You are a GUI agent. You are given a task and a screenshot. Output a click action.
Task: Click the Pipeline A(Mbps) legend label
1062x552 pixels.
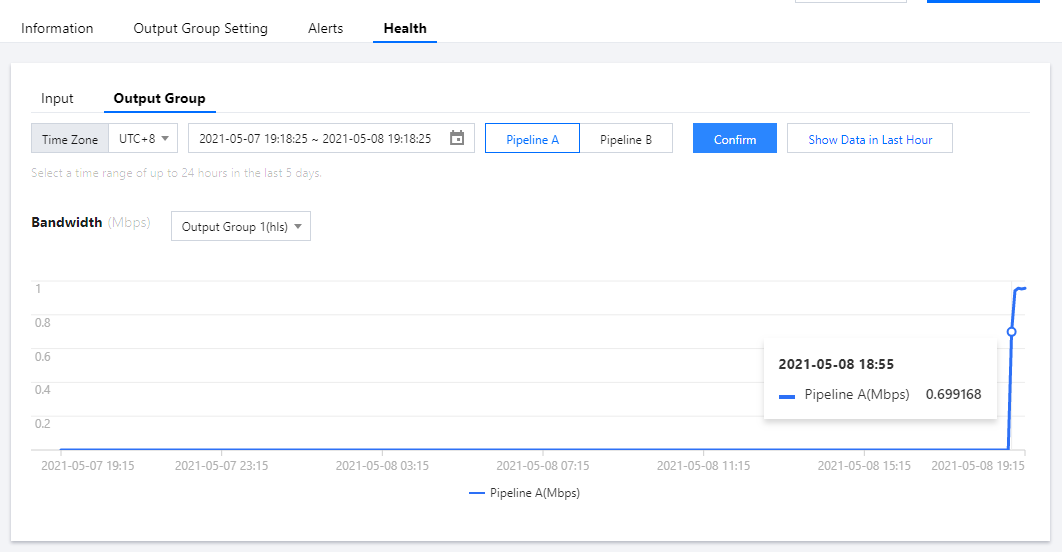[x=535, y=494]
